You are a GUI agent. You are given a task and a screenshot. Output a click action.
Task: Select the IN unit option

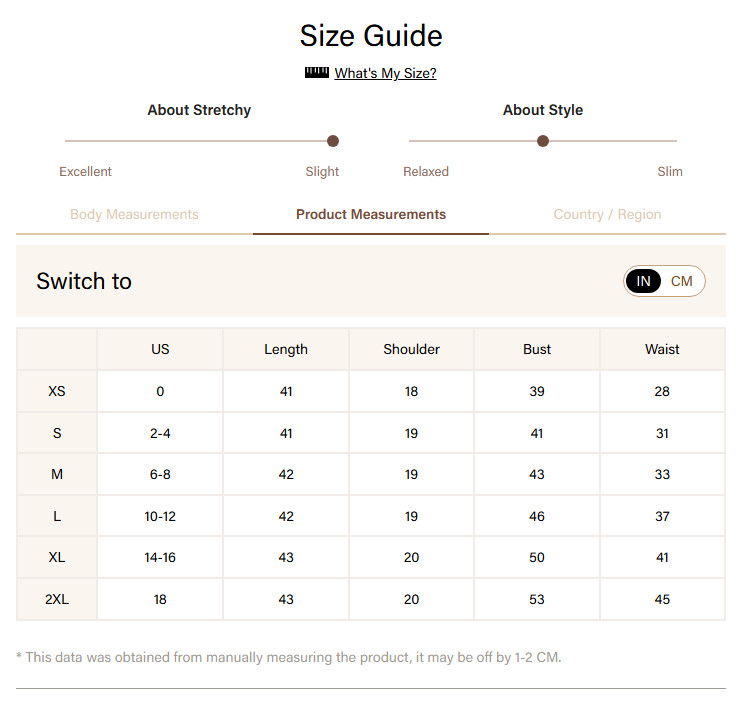tap(643, 281)
